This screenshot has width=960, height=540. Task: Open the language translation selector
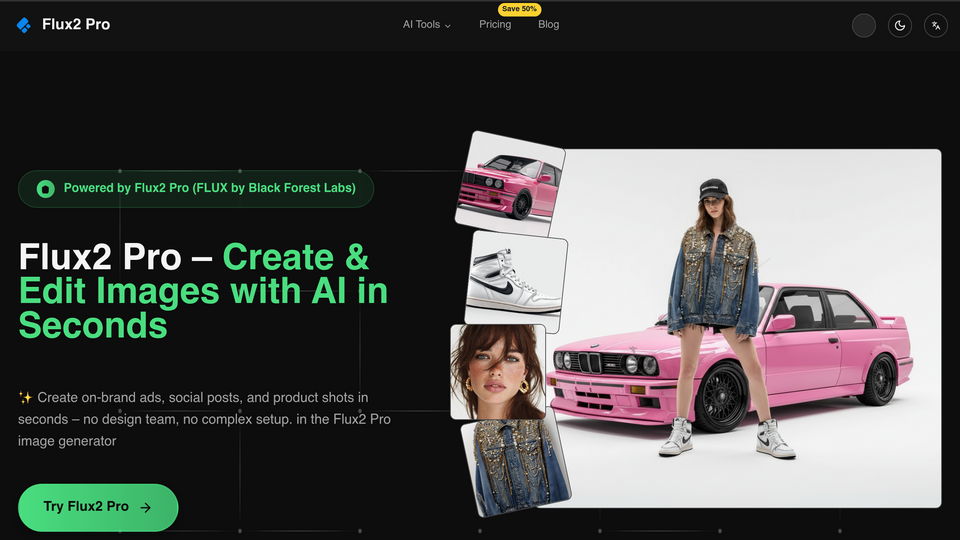pos(936,26)
